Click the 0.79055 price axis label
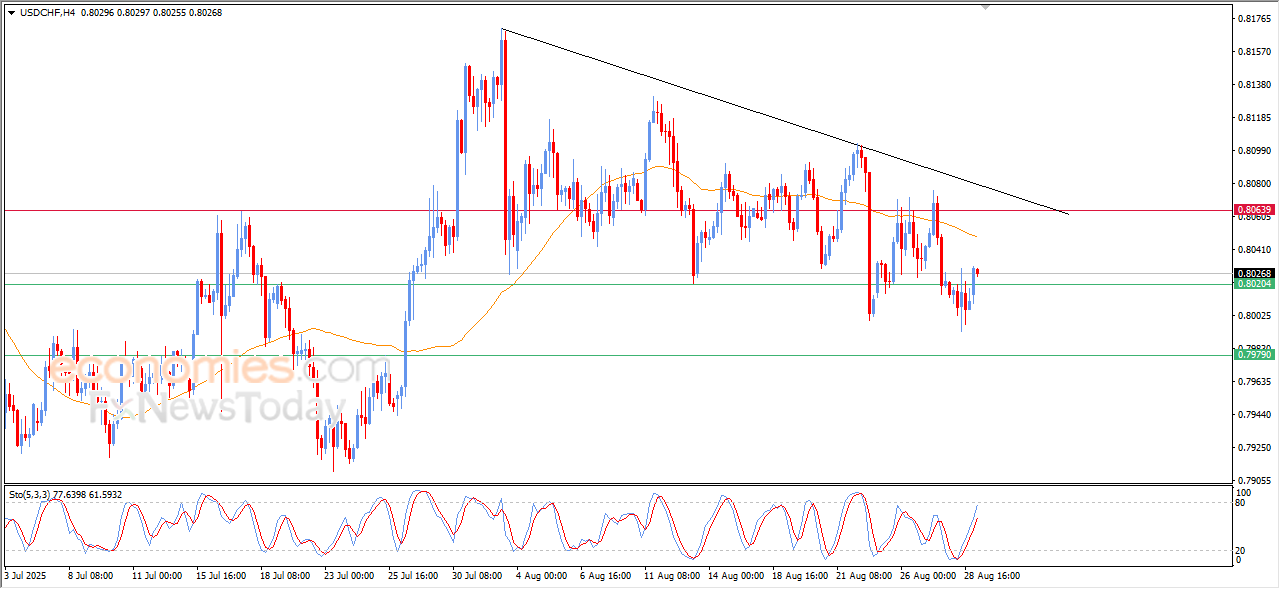Image resolution: width=1280 pixels, height=589 pixels. [1254, 481]
